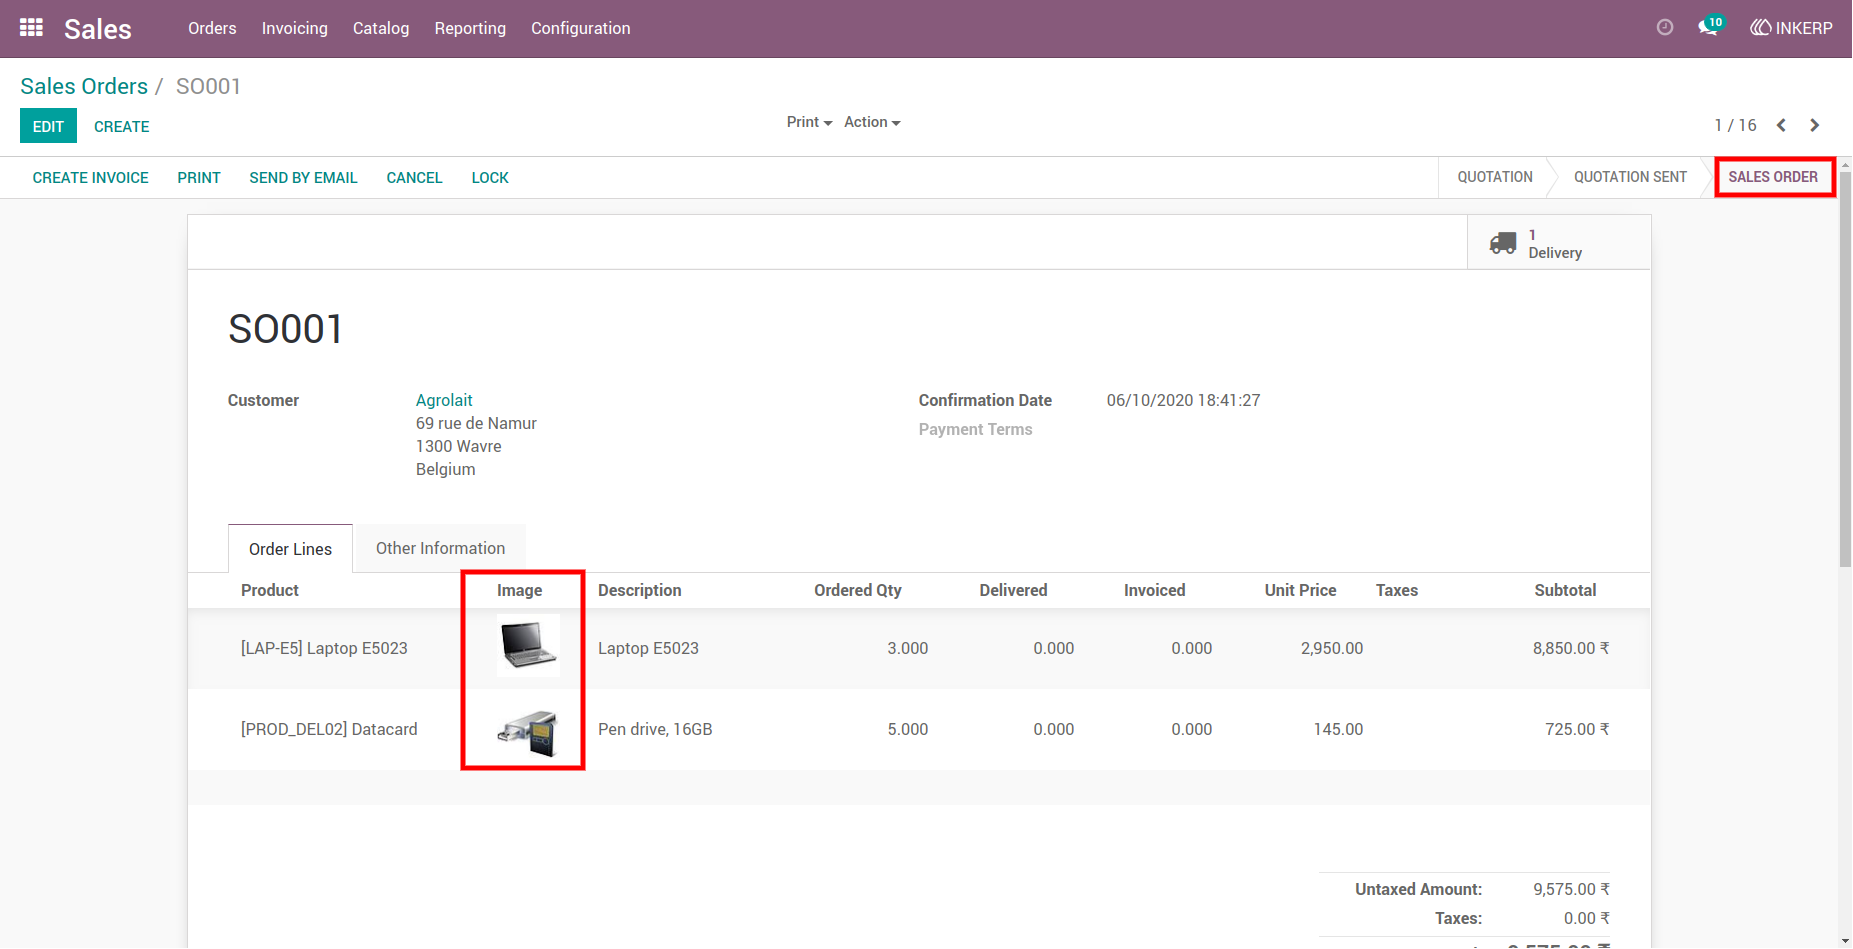Open the Sales Orders breadcrumb link
The image size is (1853, 949).
tap(84, 86)
